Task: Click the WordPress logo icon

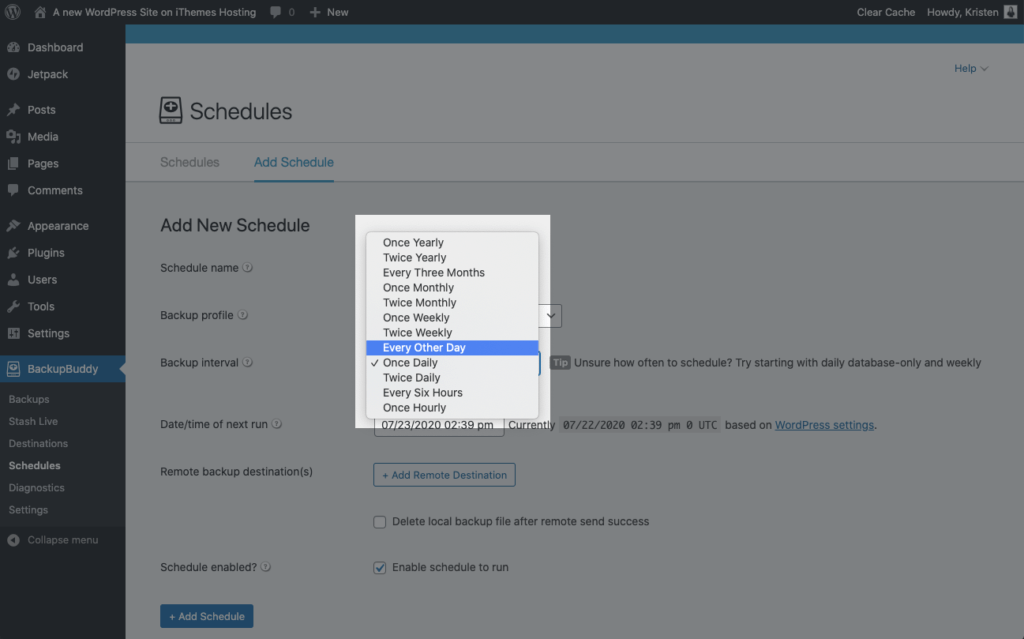Action: pyautogui.click(x=12, y=12)
